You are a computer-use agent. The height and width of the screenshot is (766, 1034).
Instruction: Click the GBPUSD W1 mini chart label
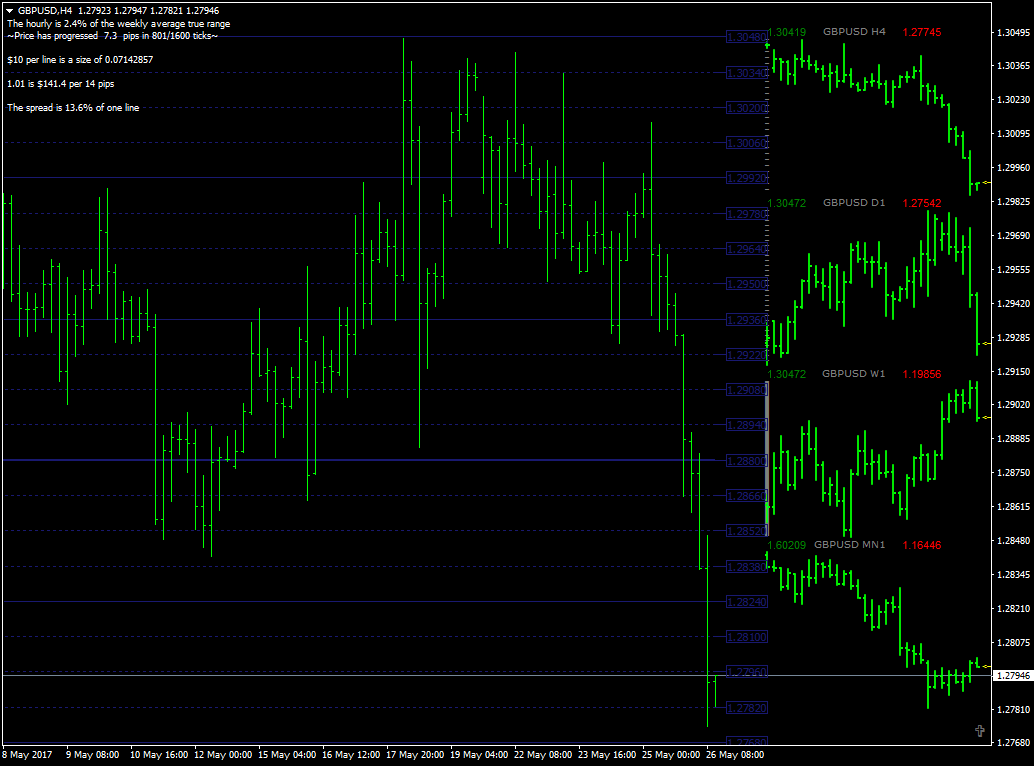(854, 374)
